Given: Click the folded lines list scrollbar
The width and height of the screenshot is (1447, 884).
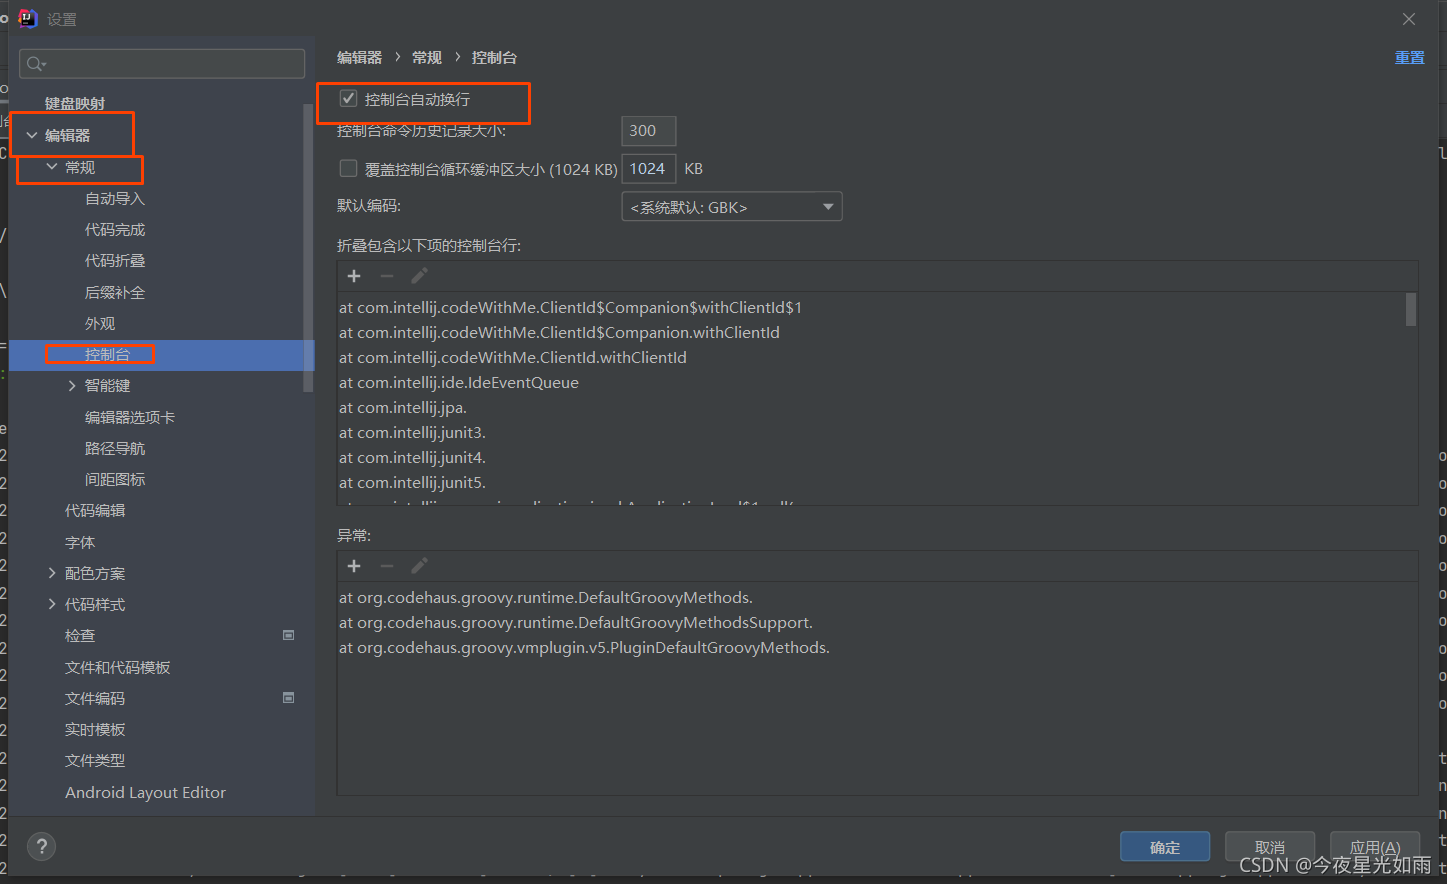Looking at the screenshot, I should [1411, 309].
